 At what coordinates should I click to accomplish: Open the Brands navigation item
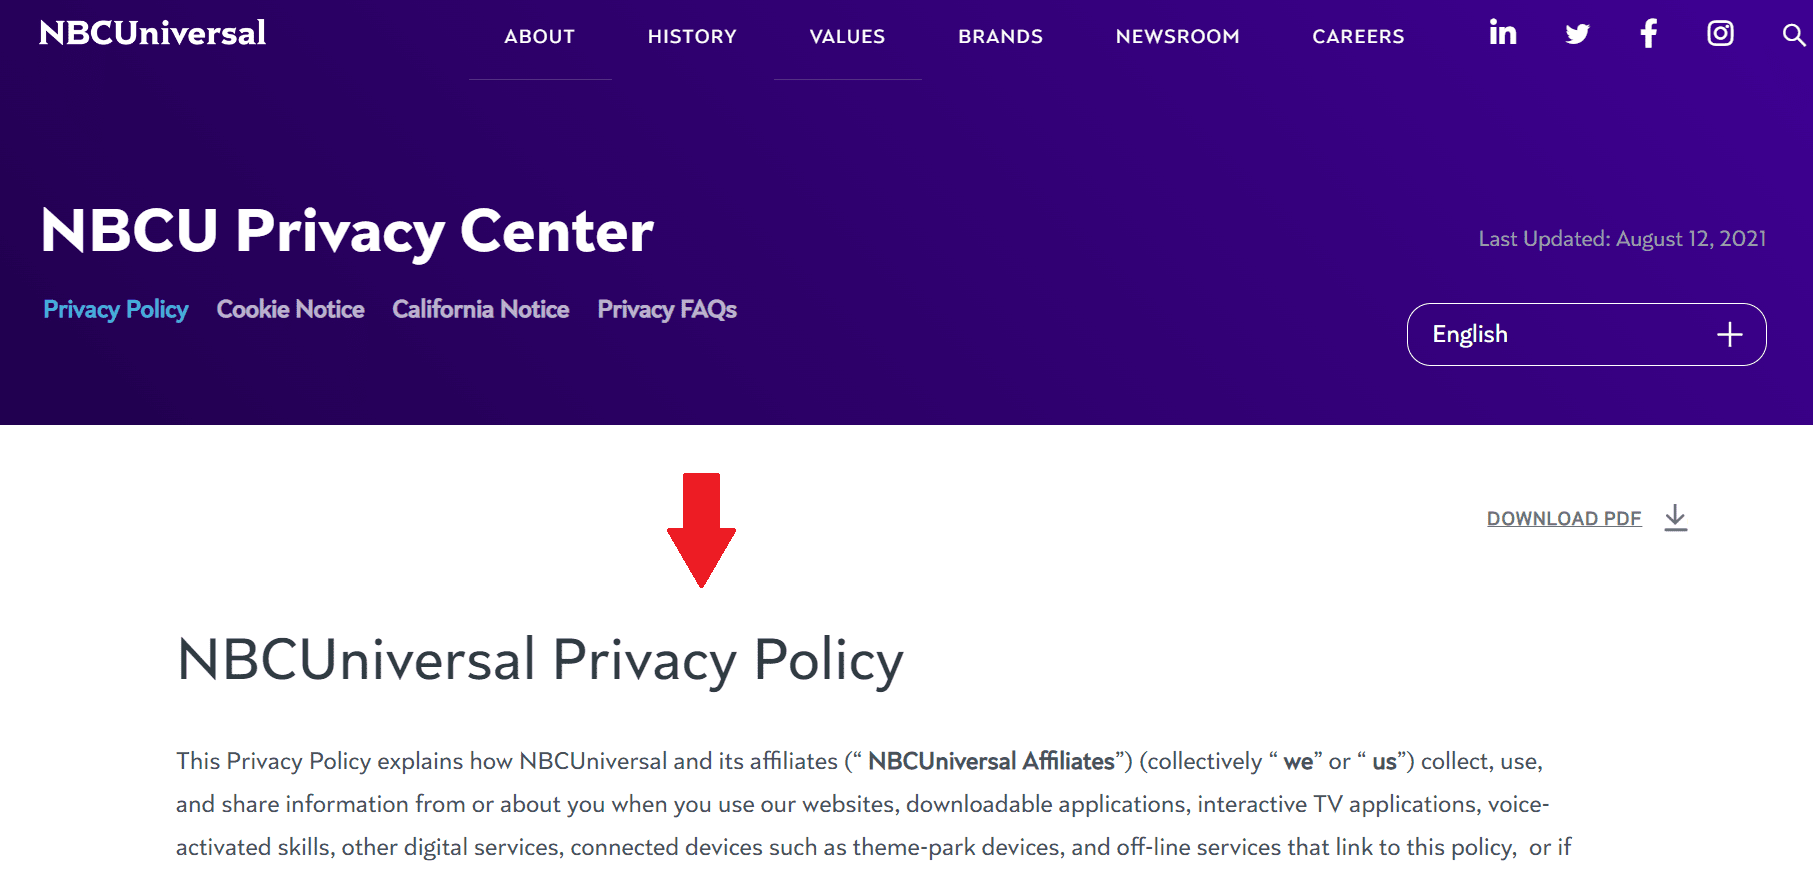[1000, 37]
